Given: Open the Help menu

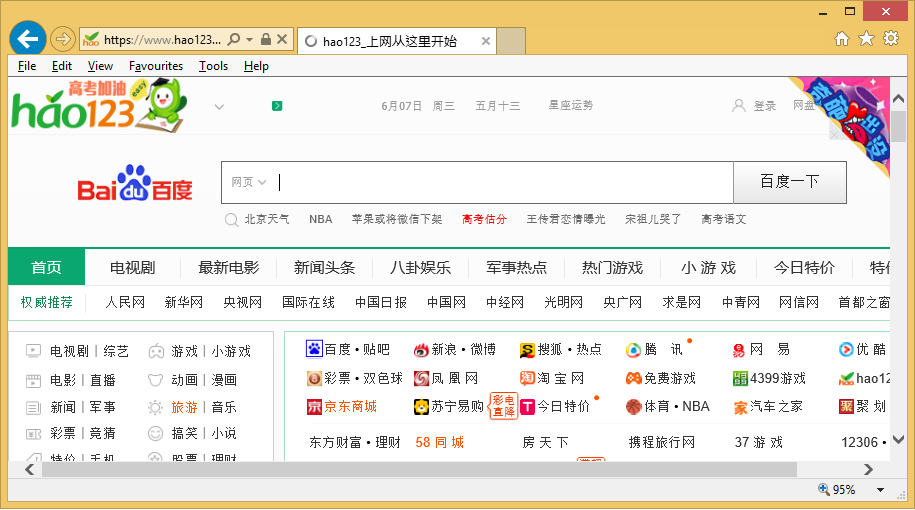Looking at the screenshot, I should coord(256,66).
